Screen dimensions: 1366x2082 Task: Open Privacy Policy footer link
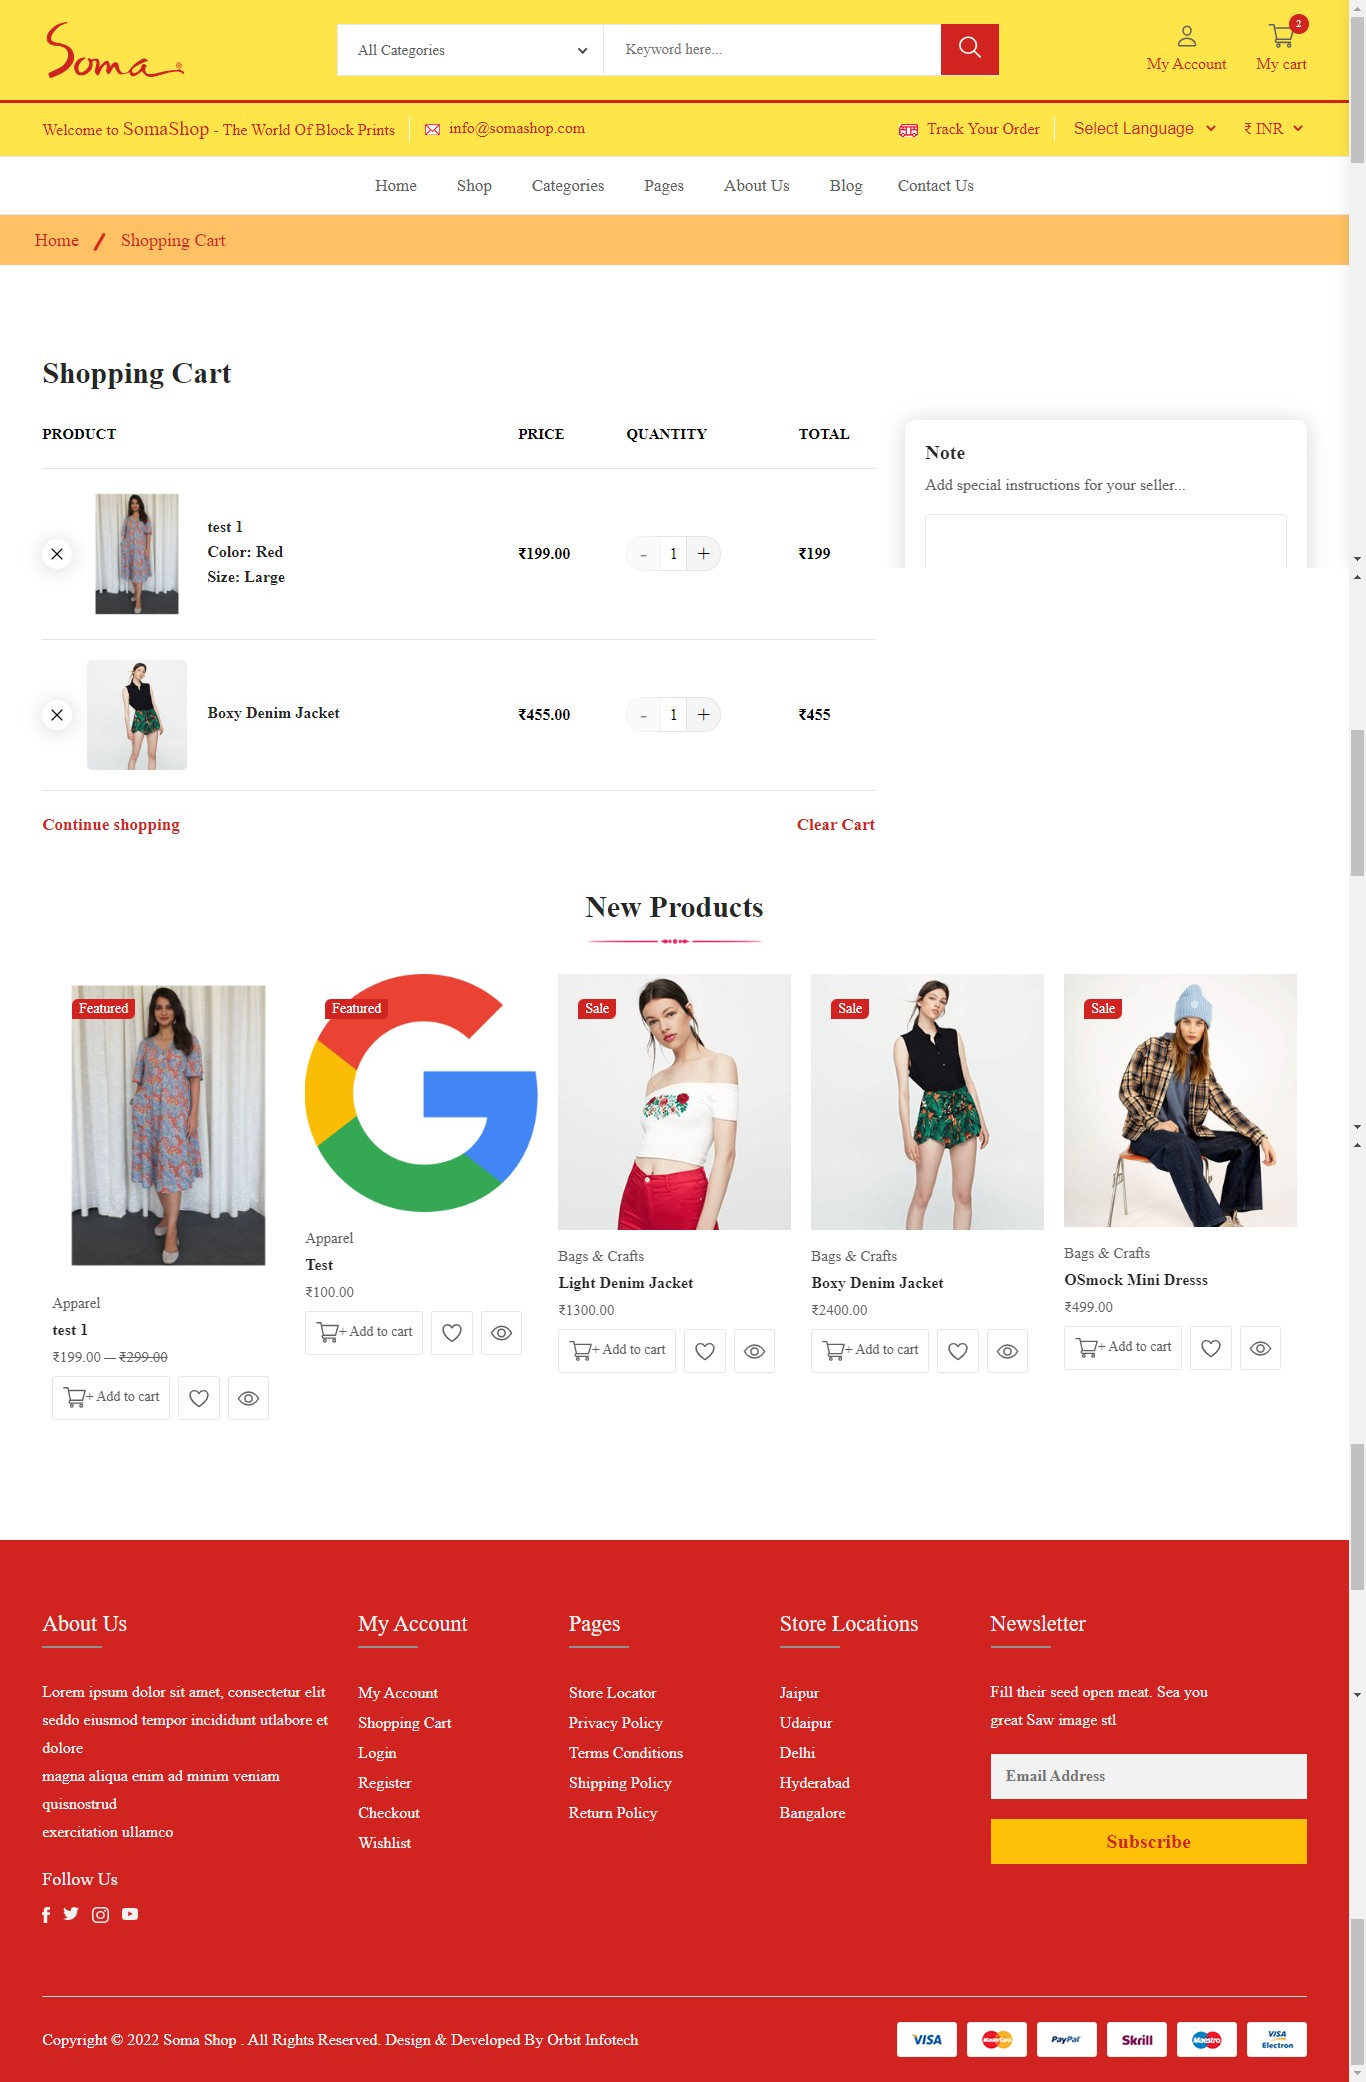point(616,1723)
